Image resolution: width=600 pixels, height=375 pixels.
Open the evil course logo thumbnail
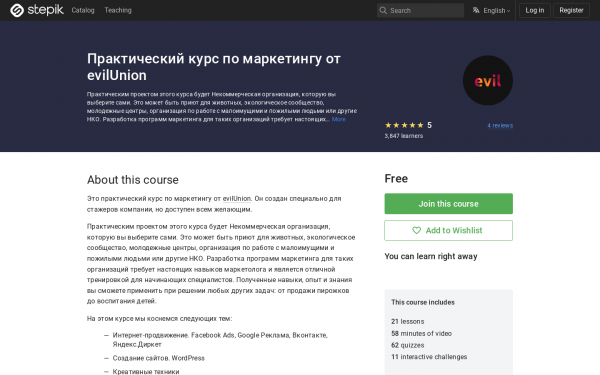pos(488,80)
